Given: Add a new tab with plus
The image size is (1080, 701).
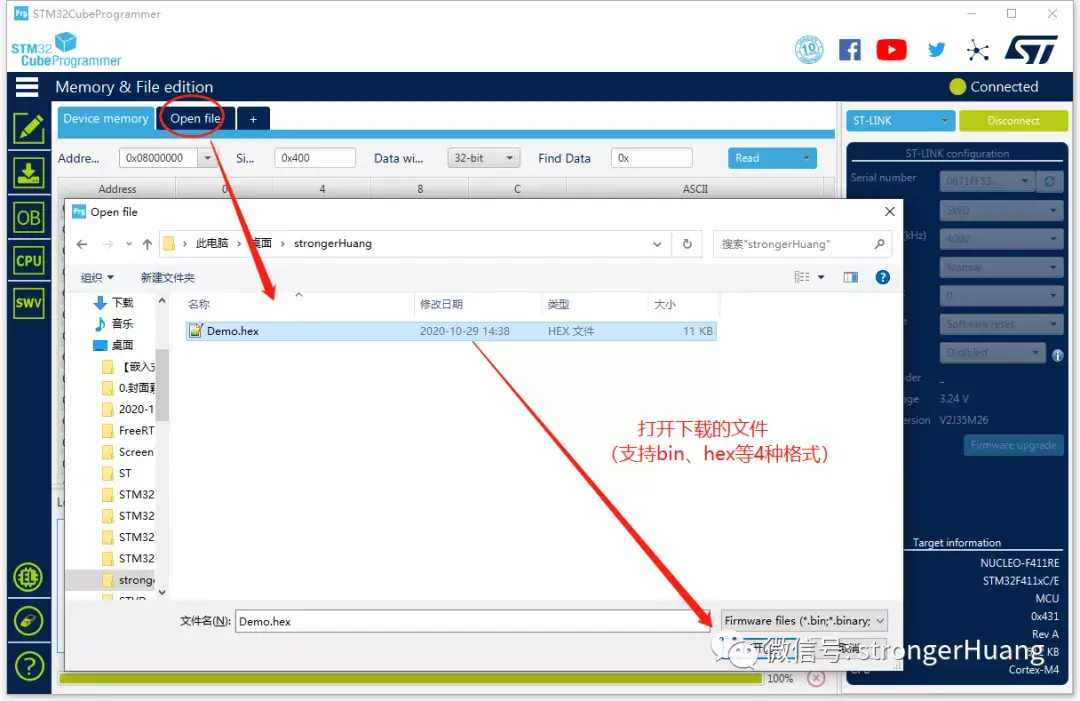Looking at the screenshot, I should (x=253, y=119).
